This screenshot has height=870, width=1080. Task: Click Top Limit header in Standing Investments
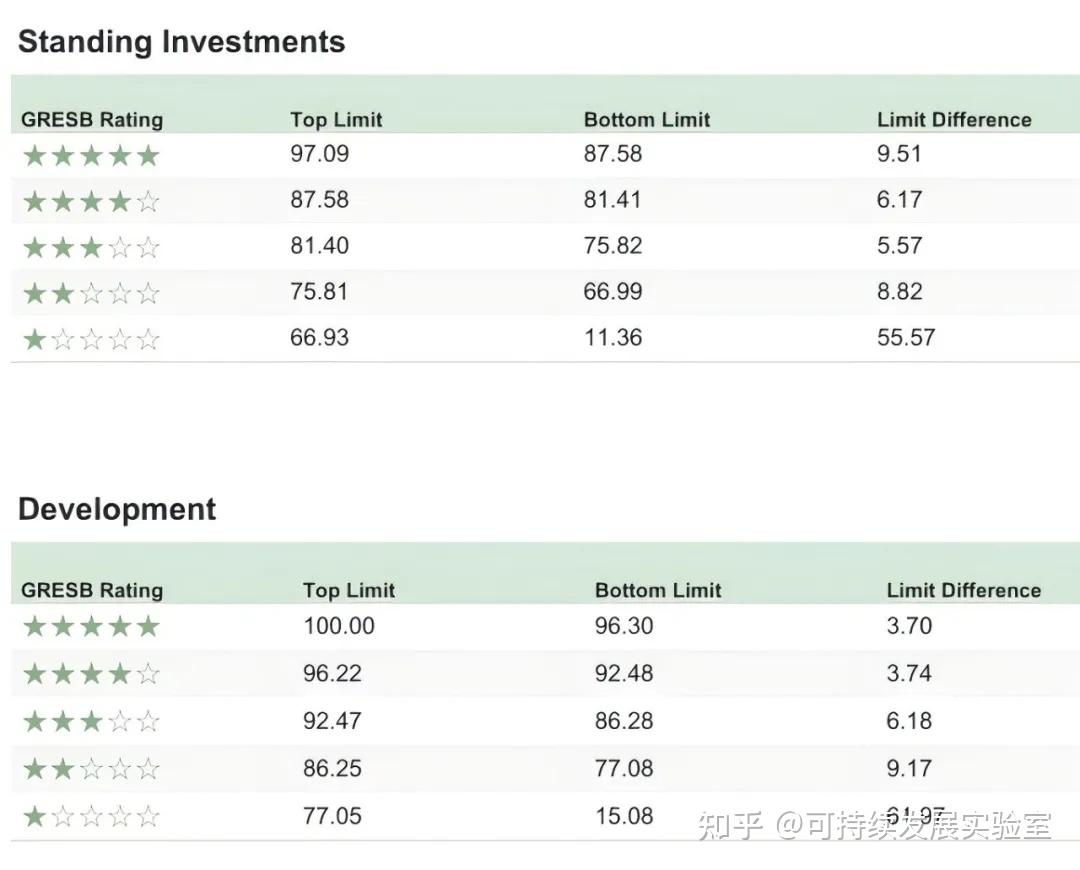coord(336,120)
